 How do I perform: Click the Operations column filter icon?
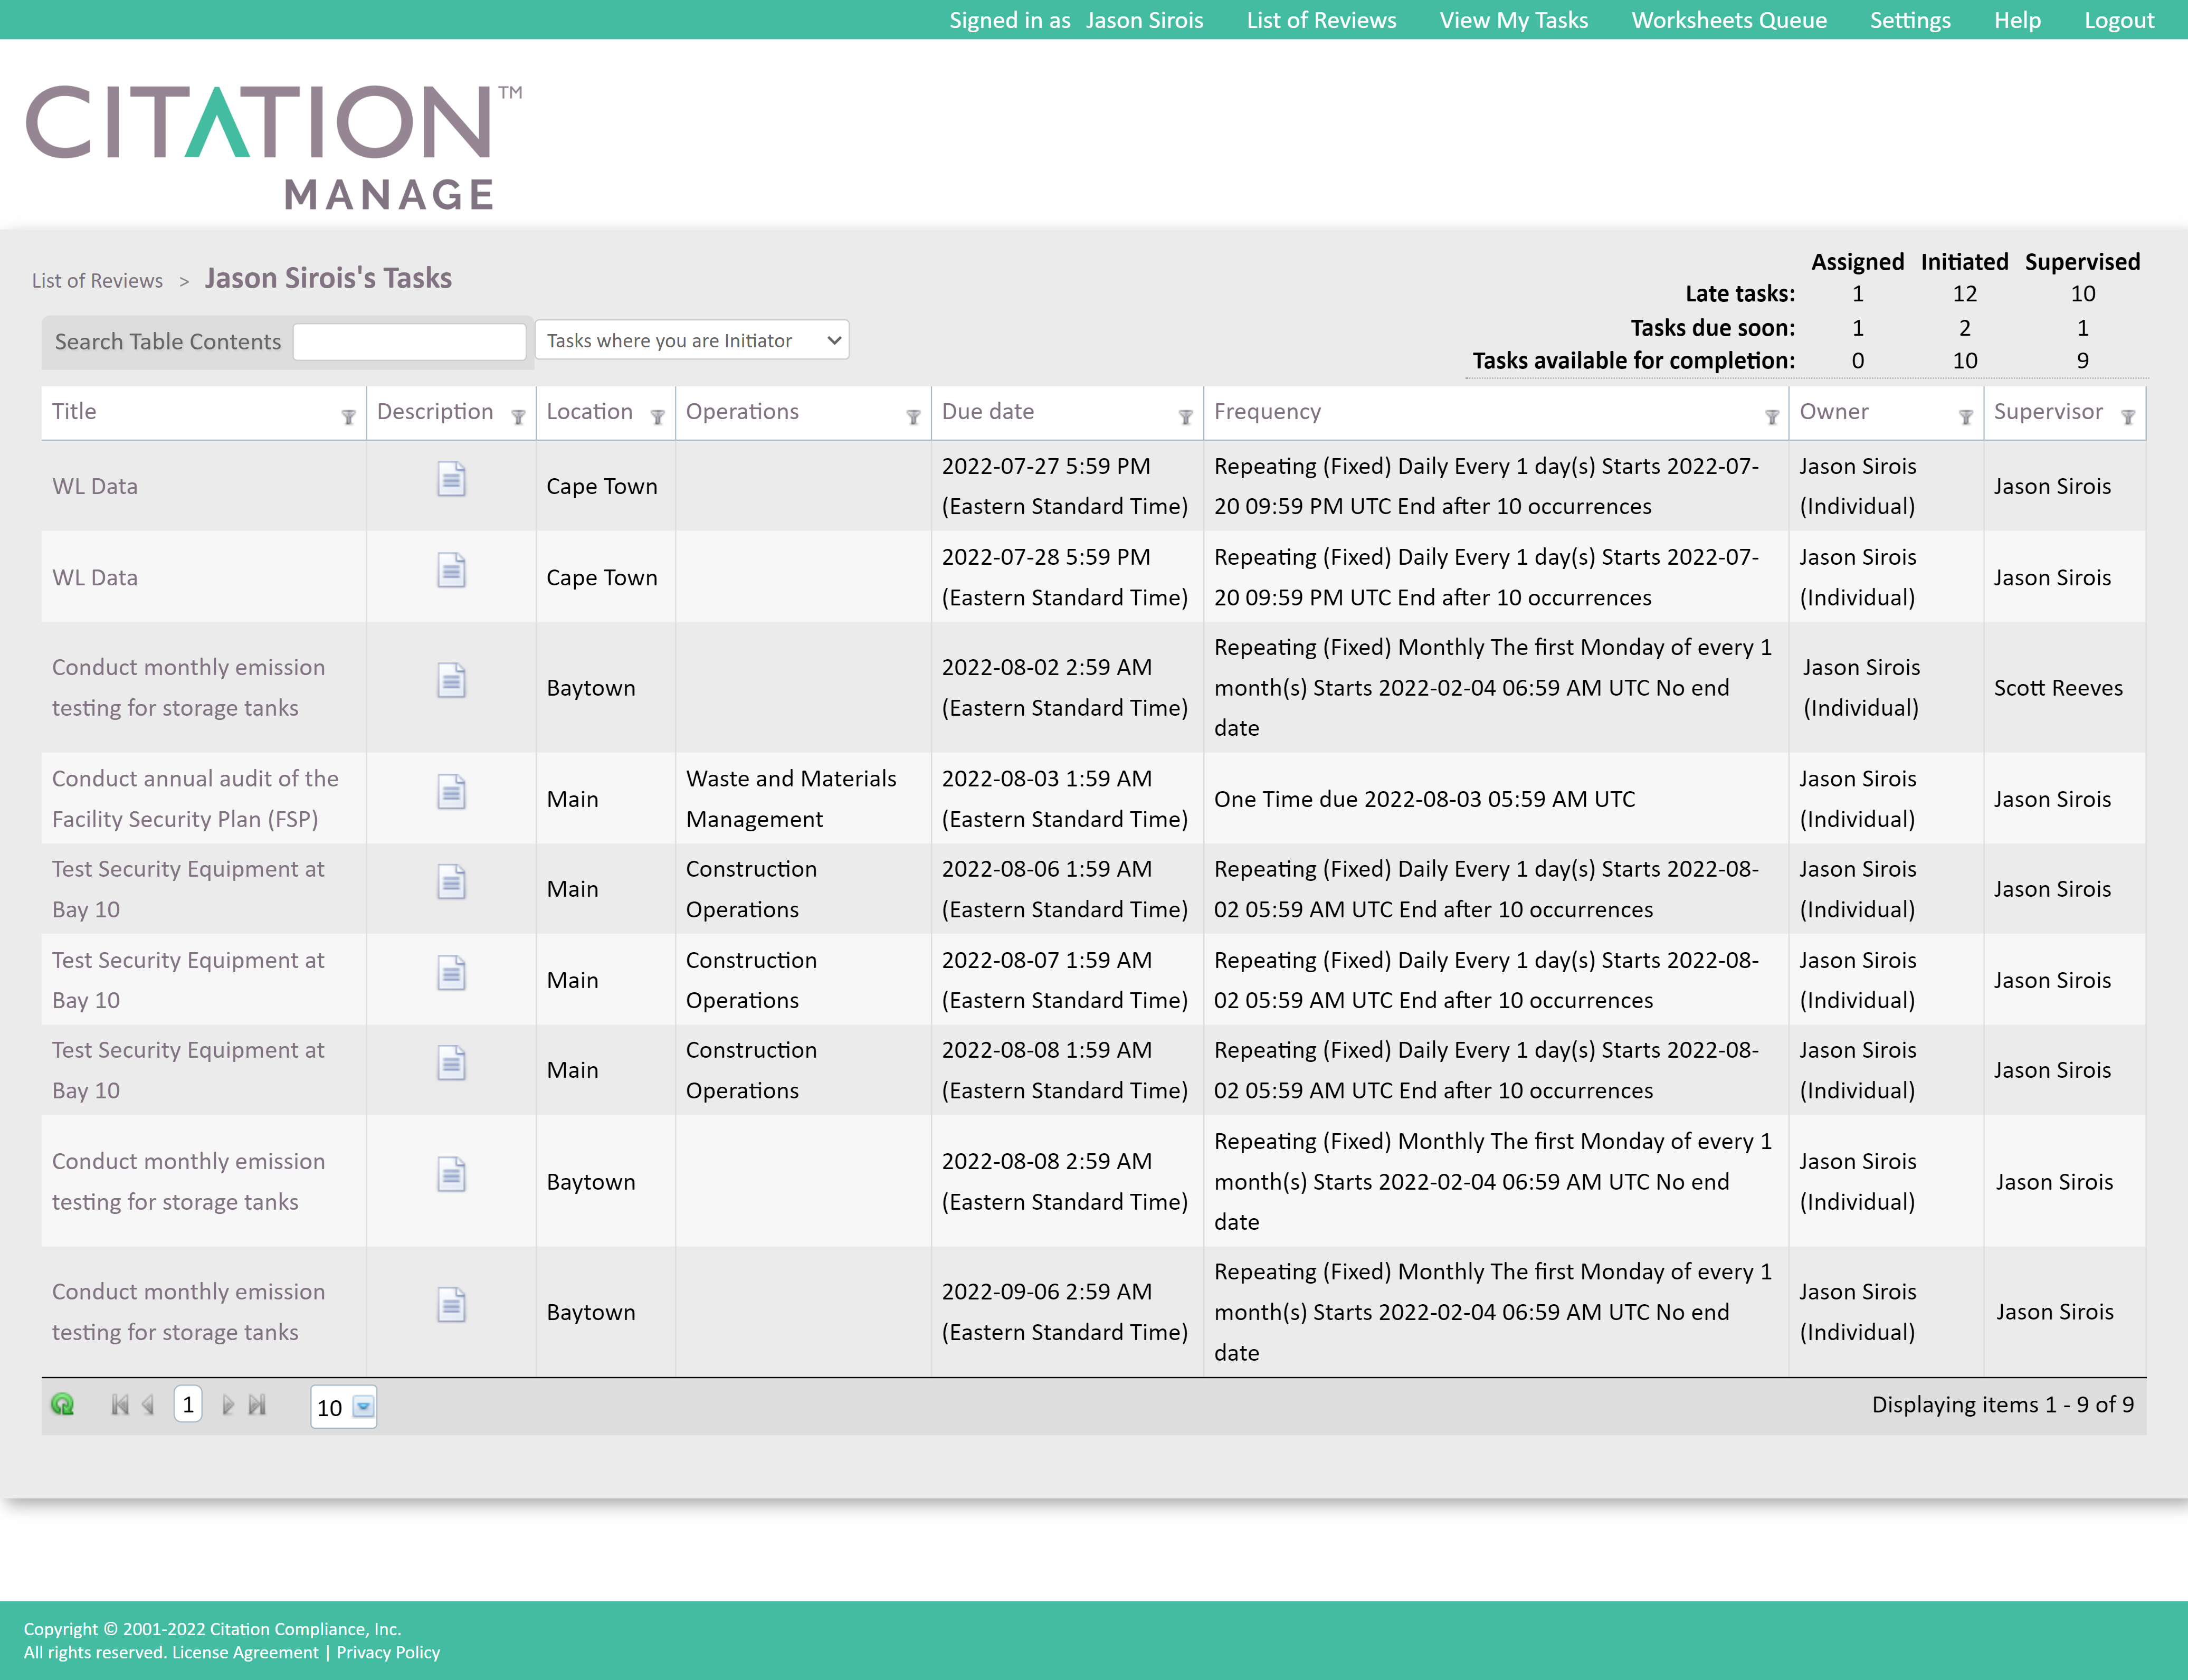913,417
